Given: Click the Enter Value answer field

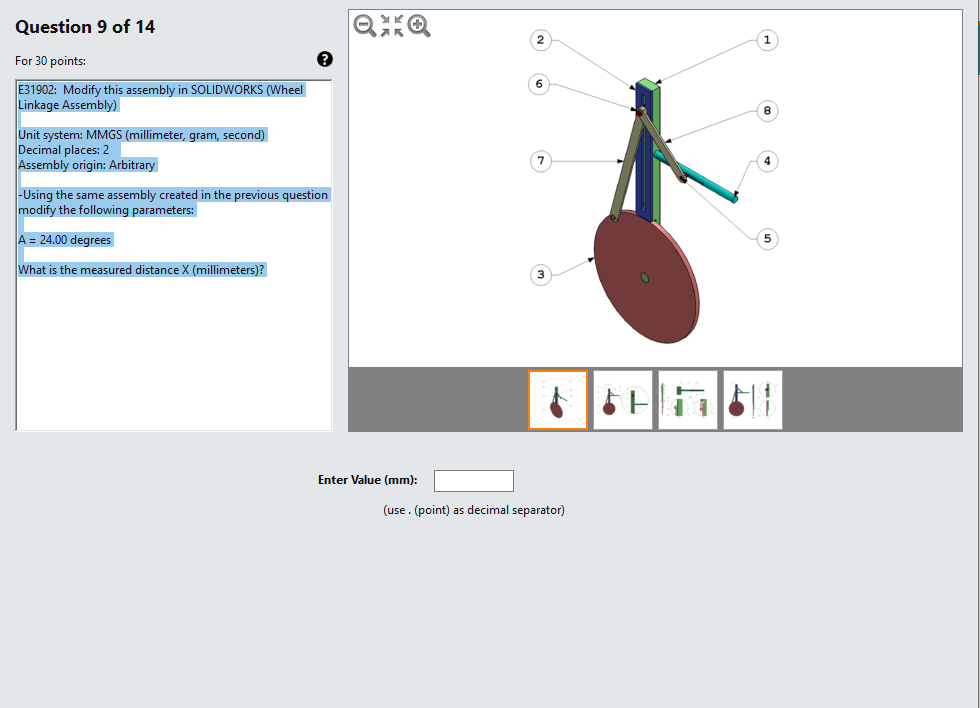Looking at the screenshot, I should (x=473, y=480).
